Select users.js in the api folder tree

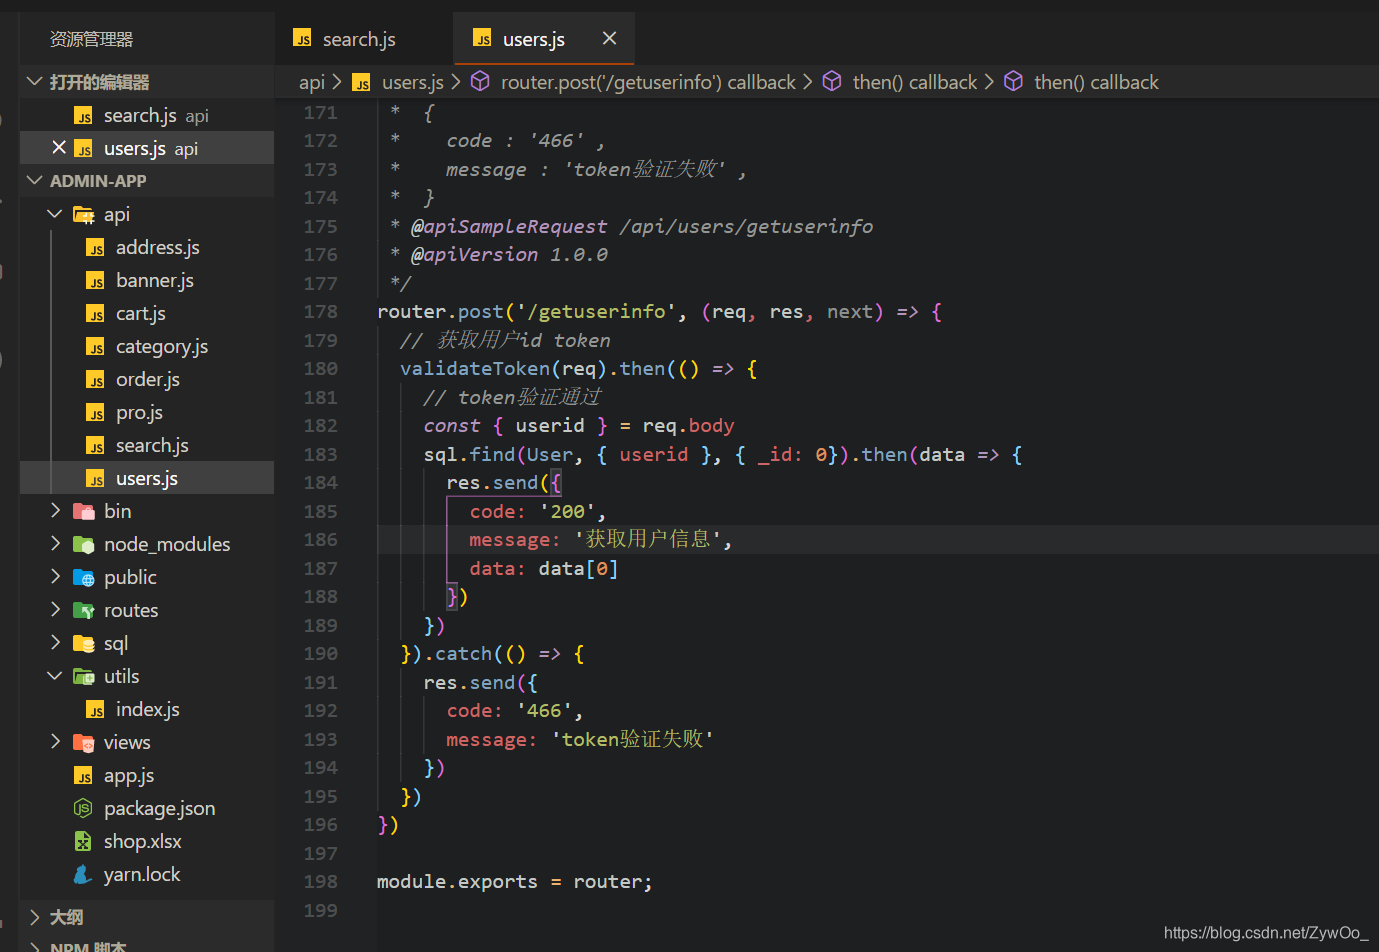coord(147,478)
